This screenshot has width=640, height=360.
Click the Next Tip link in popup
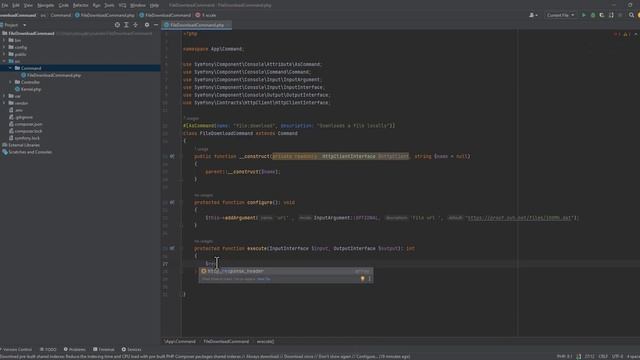(x=264, y=279)
